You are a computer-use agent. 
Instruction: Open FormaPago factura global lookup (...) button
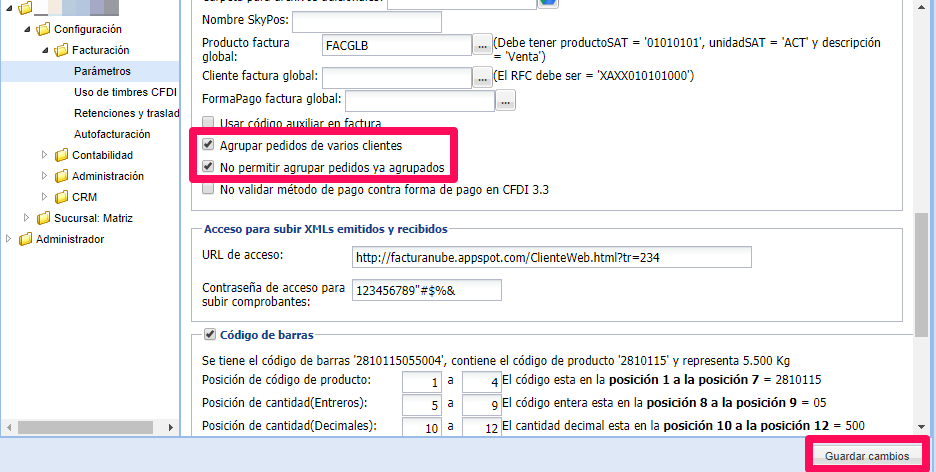pos(506,100)
